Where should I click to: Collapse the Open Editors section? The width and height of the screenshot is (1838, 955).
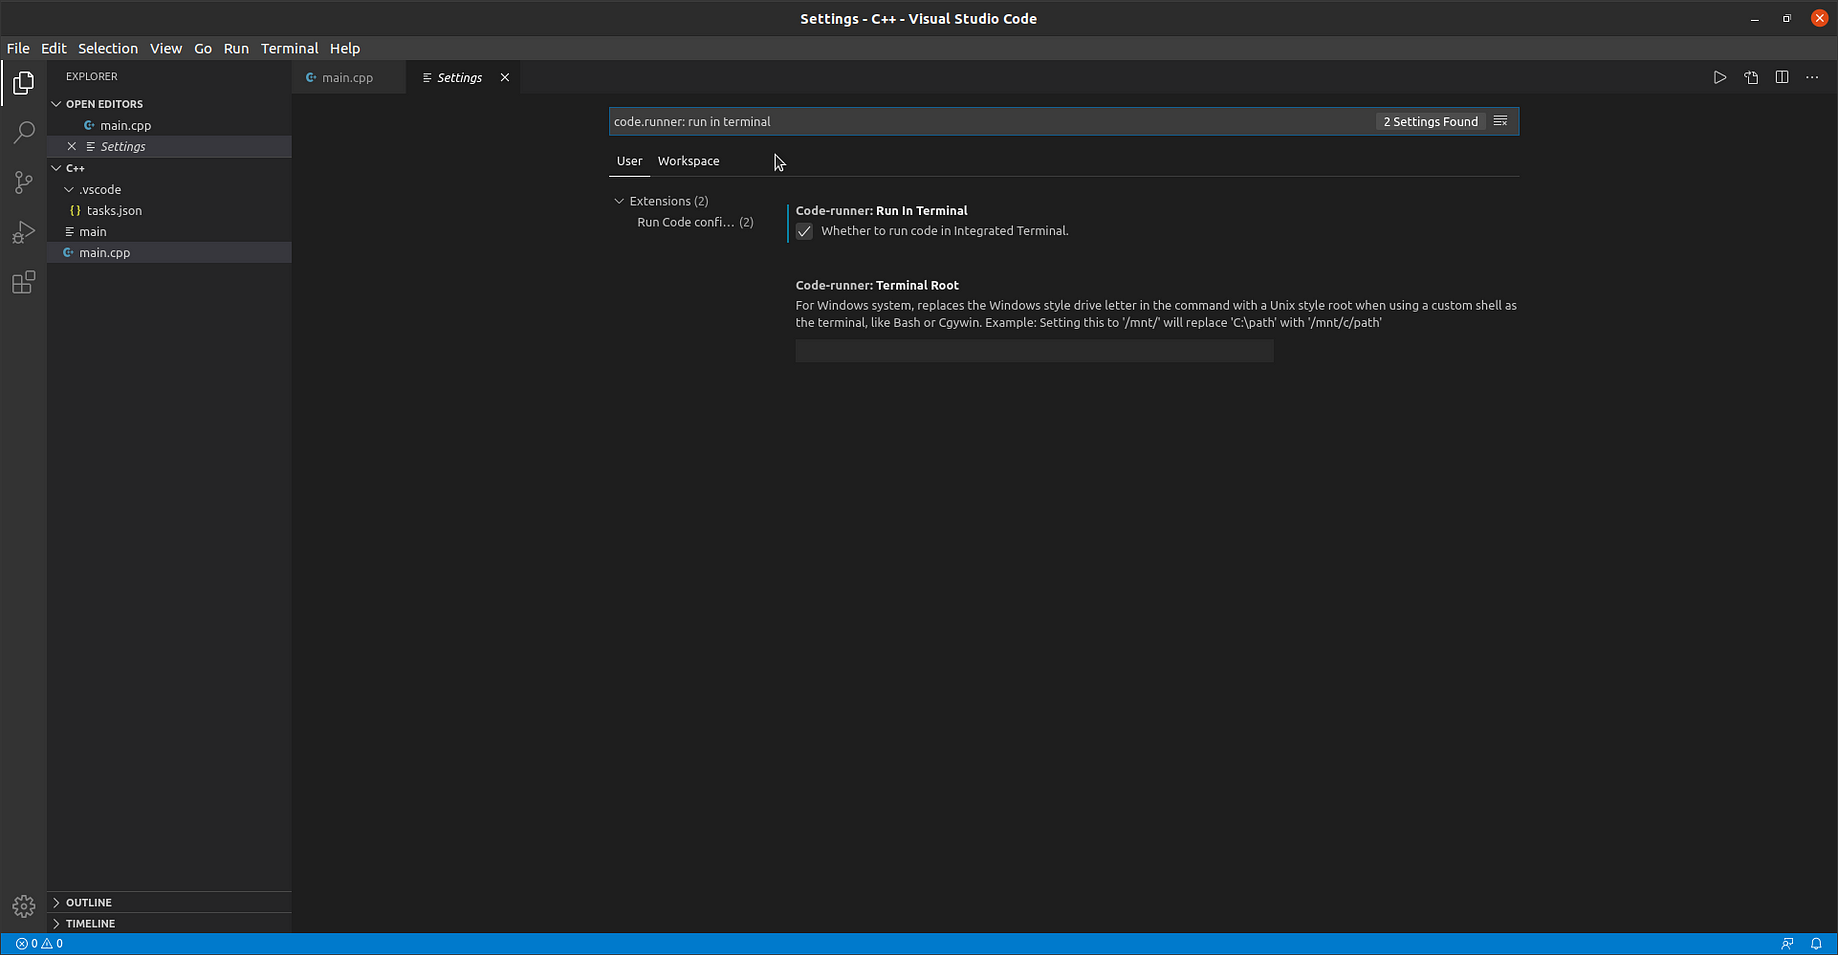(56, 104)
